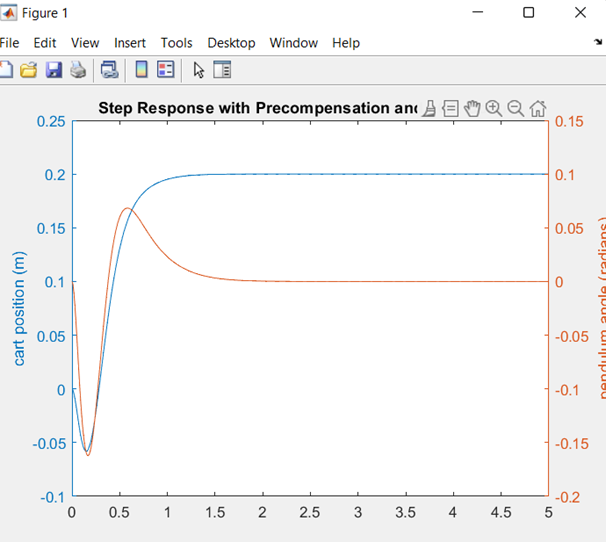Click the x-axis tick label 4.5
The image size is (606, 542).
(x=501, y=513)
